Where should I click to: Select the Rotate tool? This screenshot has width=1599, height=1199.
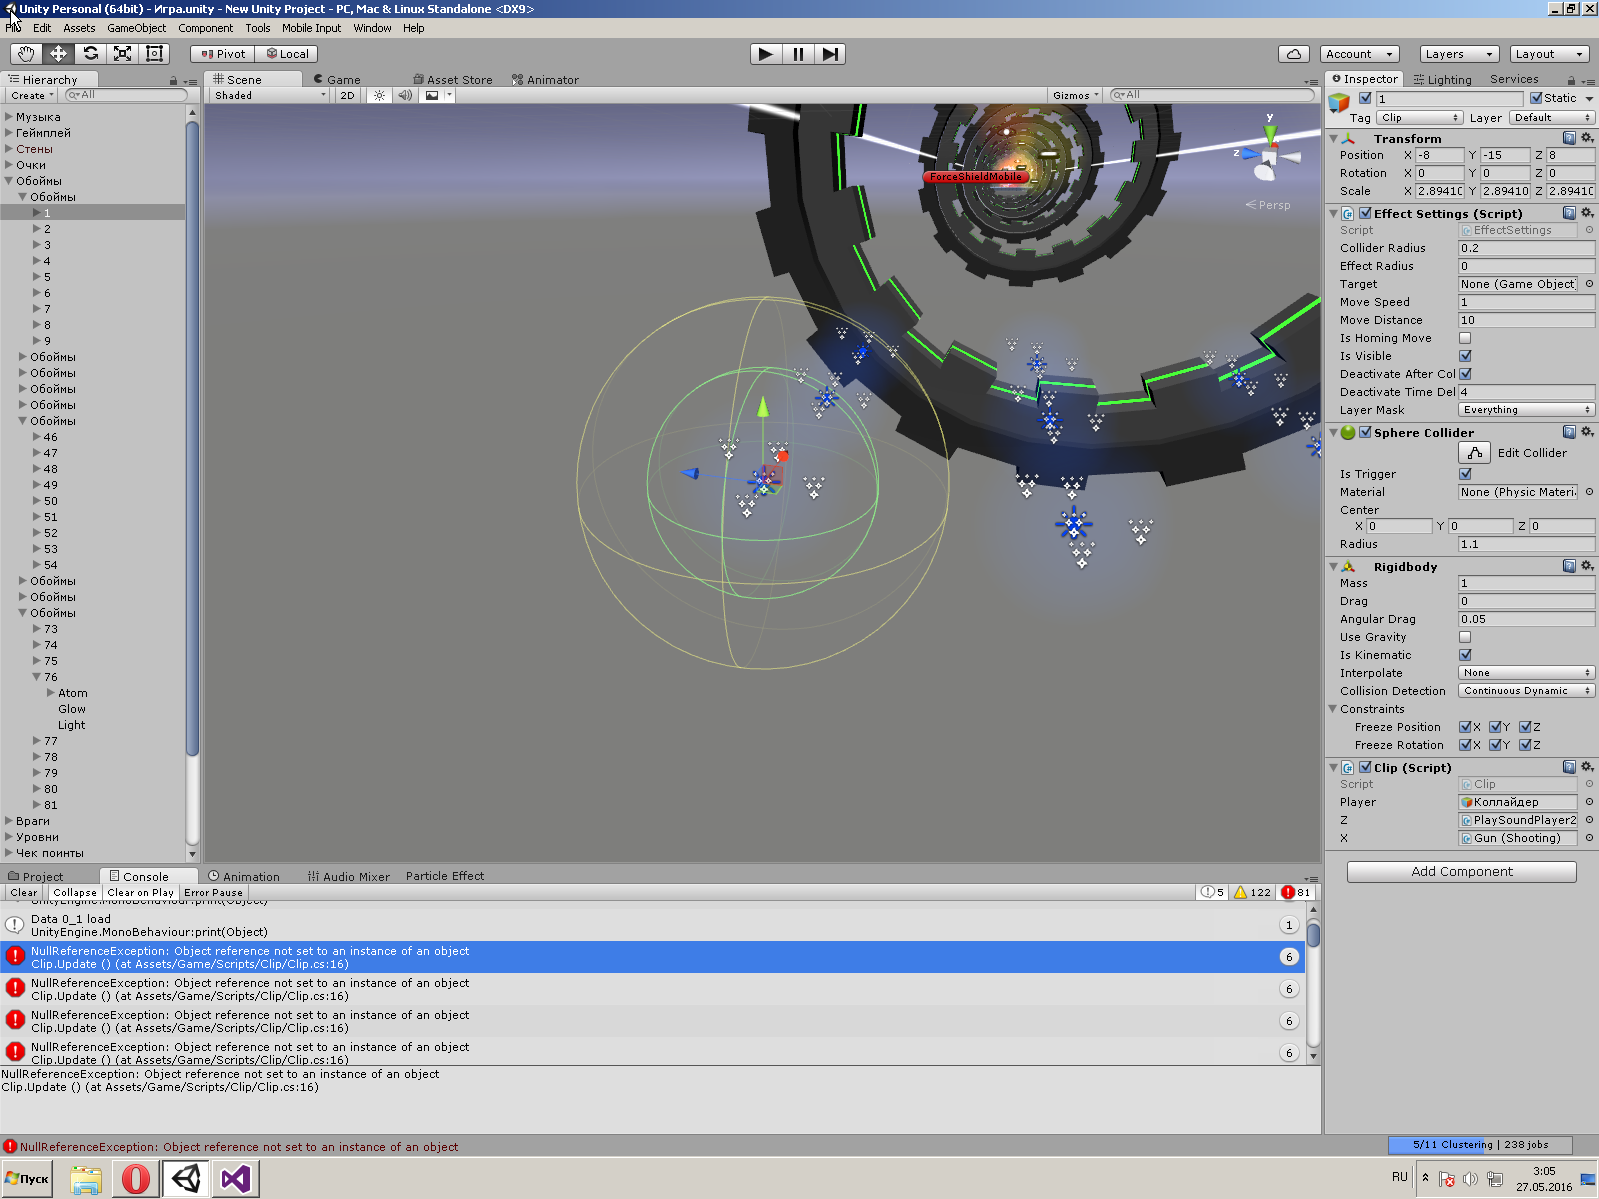90,54
